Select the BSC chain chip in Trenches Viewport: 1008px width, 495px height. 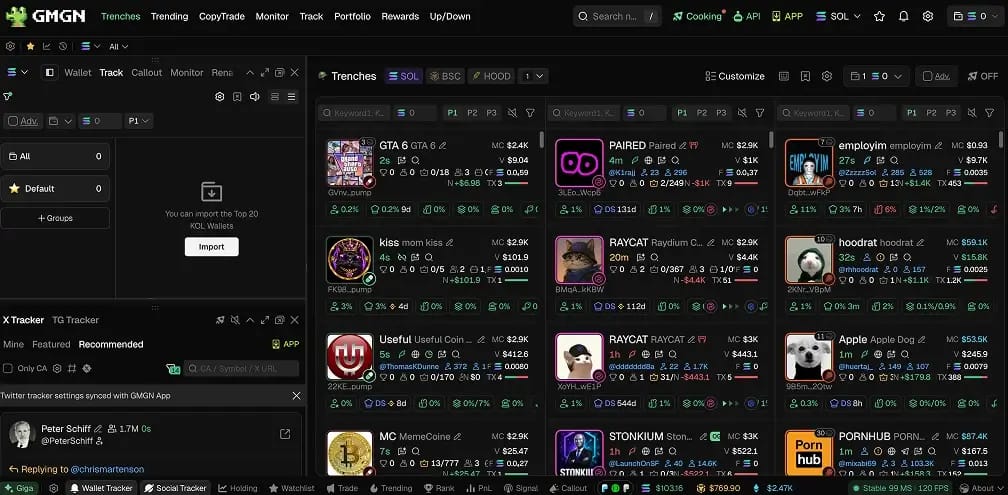pyautogui.click(x=445, y=76)
